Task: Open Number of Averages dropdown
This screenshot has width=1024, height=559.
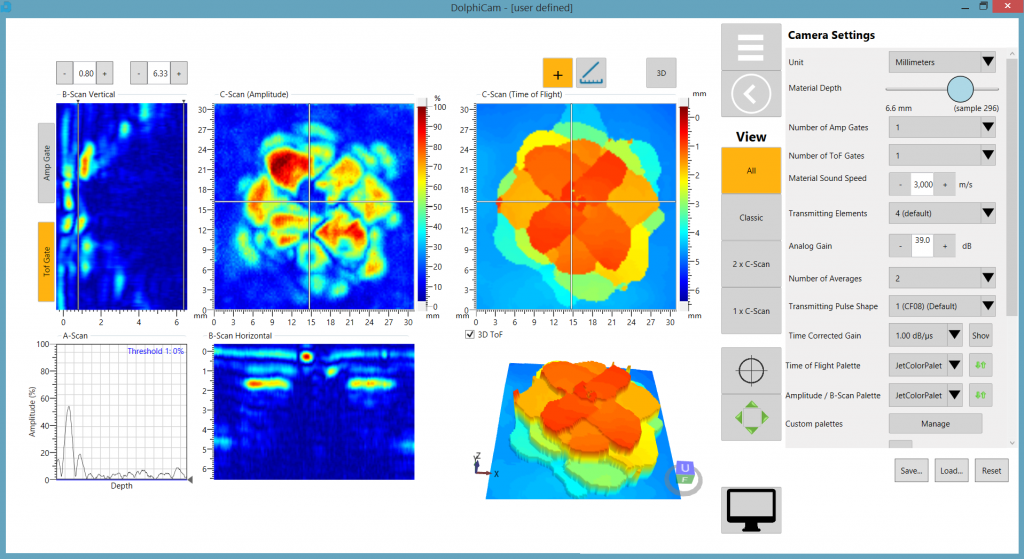Action: 942,278
